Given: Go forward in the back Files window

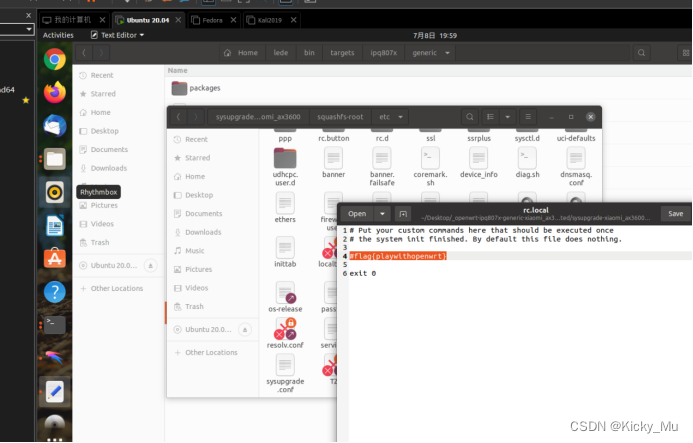Looking at the screenshot, I should pyautogui.click(x=101, y=53).
